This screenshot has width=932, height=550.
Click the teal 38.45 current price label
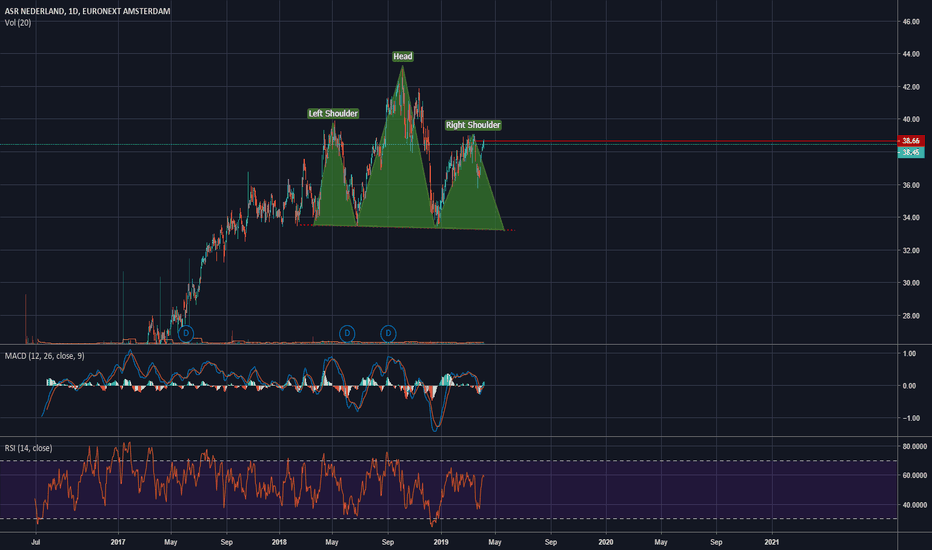[x=911, y=152]
